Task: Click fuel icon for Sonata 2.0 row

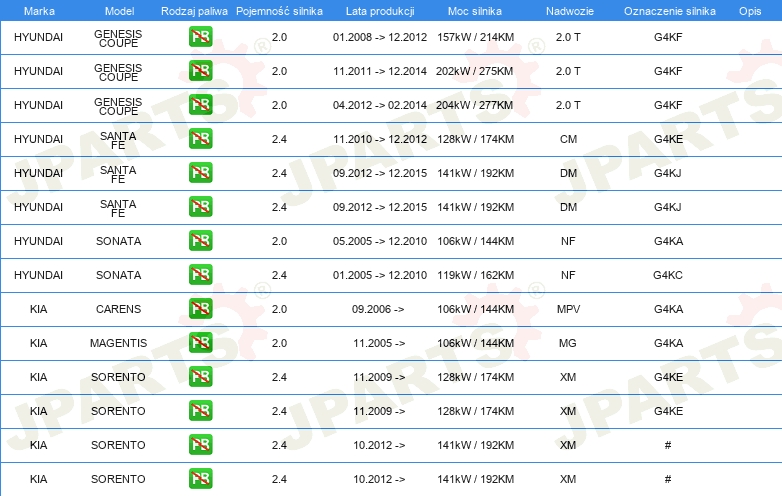Action: [200, 241]
